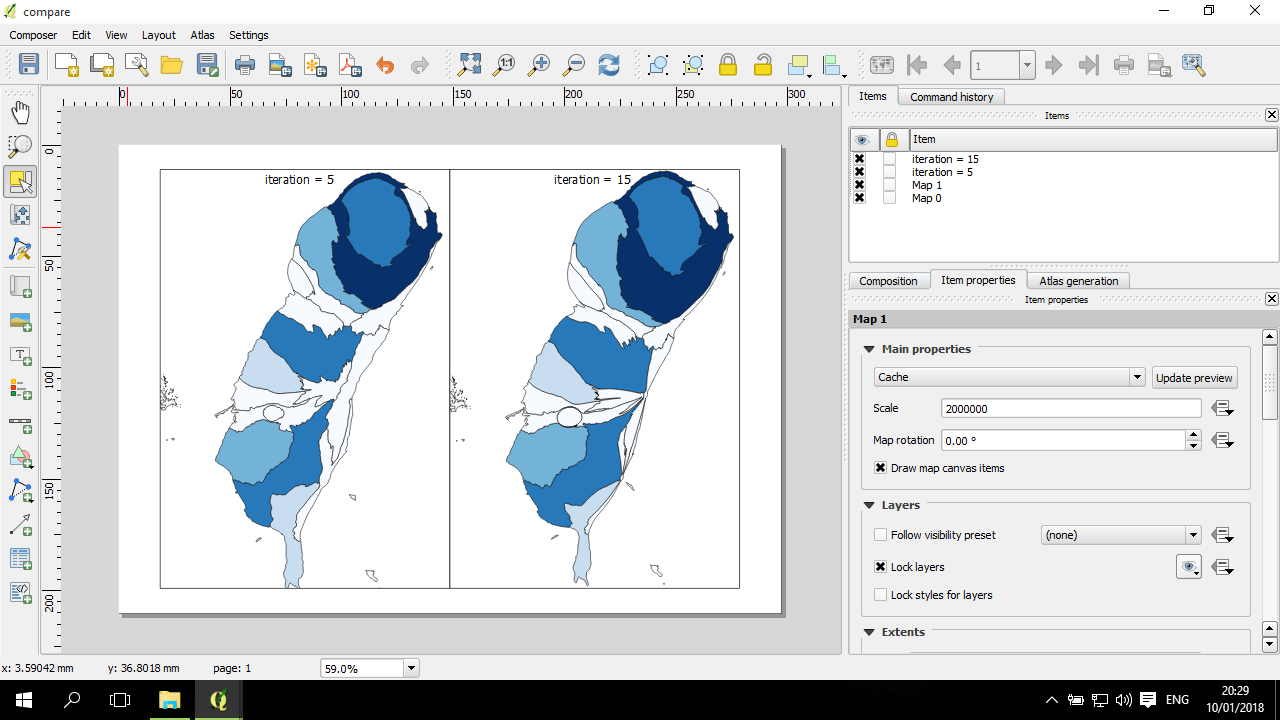Open the Atlas menu

coord(202,35)
